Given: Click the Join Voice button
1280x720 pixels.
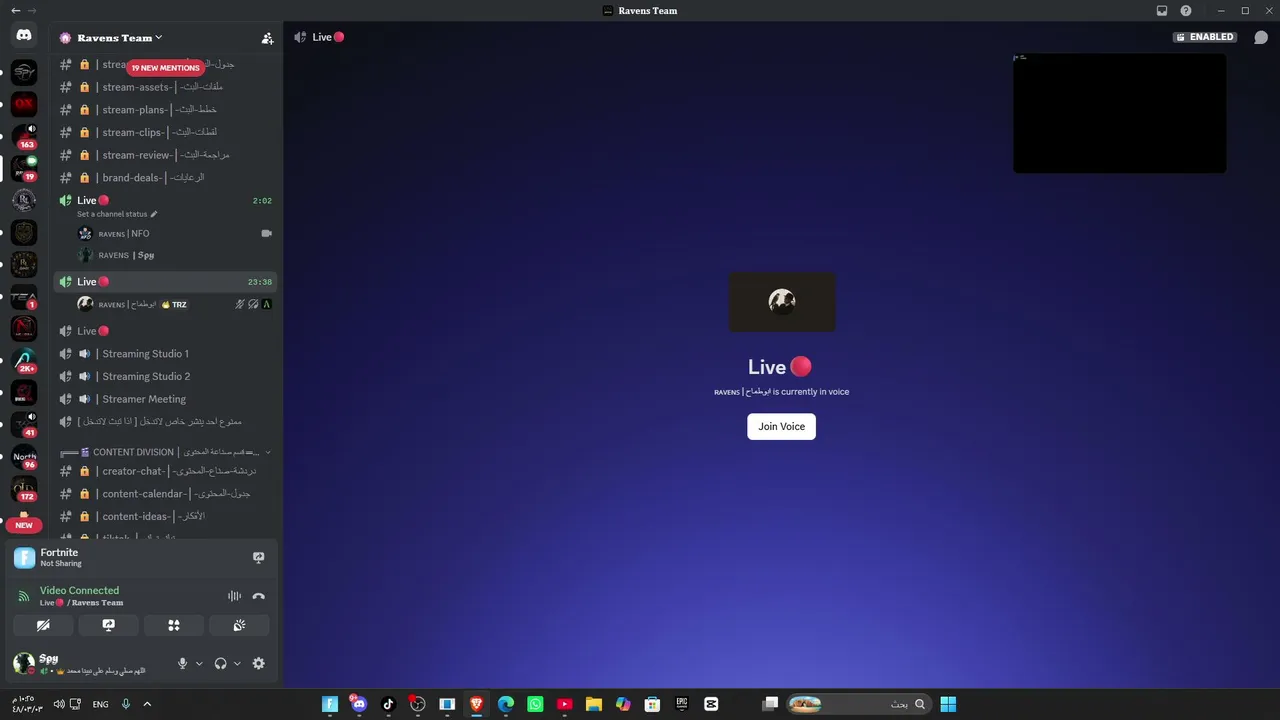Looking at the screenshot, I should pyautogui.click(x=781, y=426).
